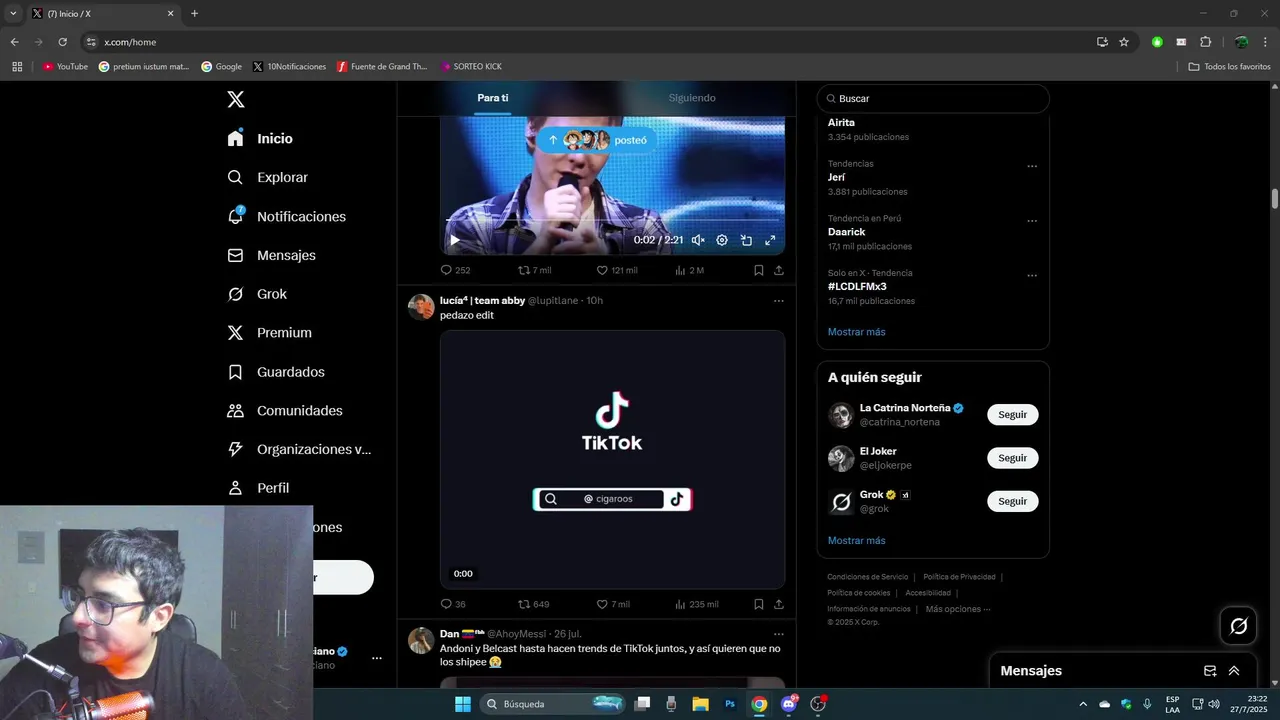Screen dimensions: 1280x720
Task: Compose new message in Mensajes drawer
Action: (x=1210, y=671)
